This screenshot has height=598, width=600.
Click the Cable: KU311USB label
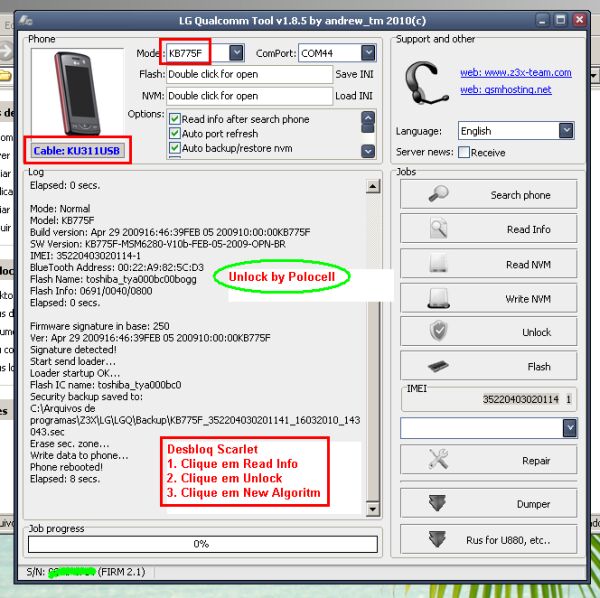click(77, 150)
